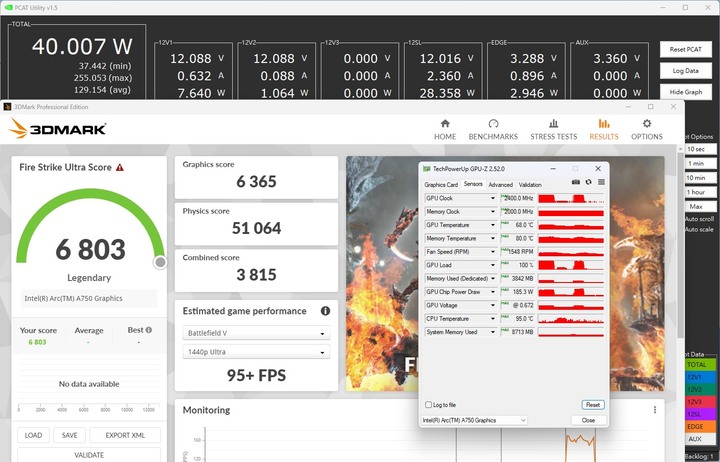Toggle the AUX white plot data swatch

click(700, 439)
